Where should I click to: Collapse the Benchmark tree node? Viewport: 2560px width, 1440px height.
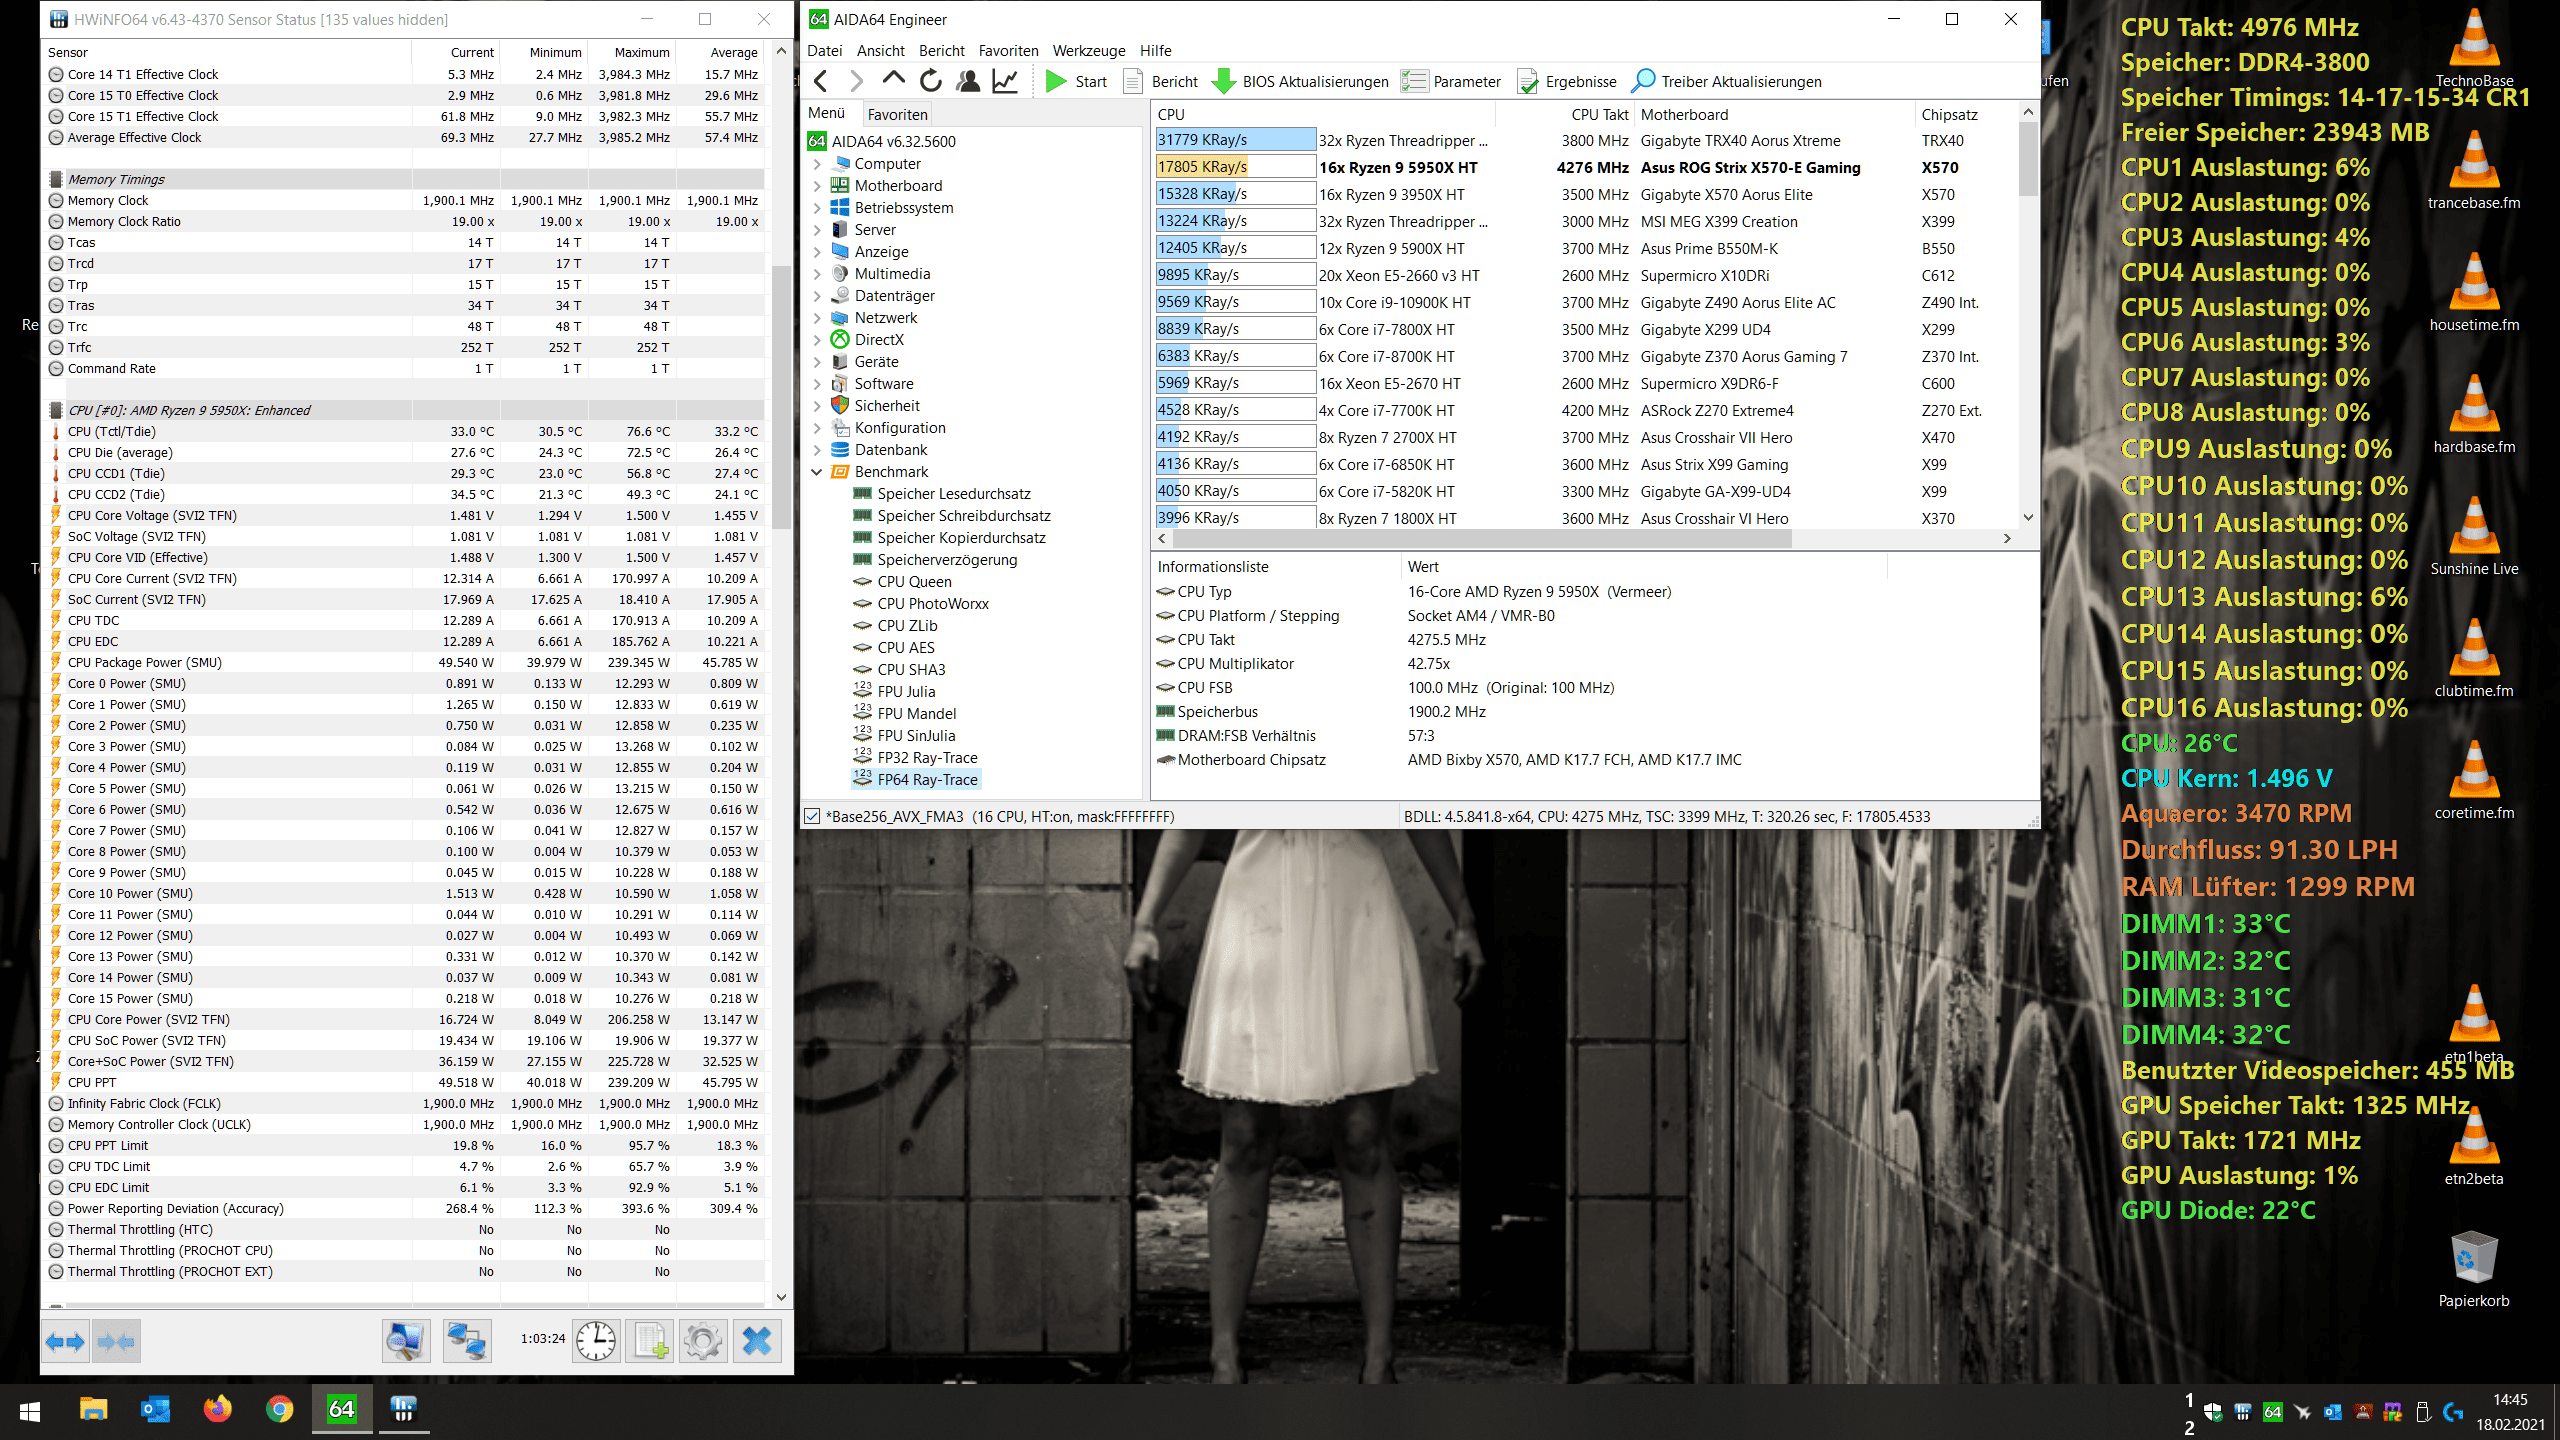[x=817, y=472]
